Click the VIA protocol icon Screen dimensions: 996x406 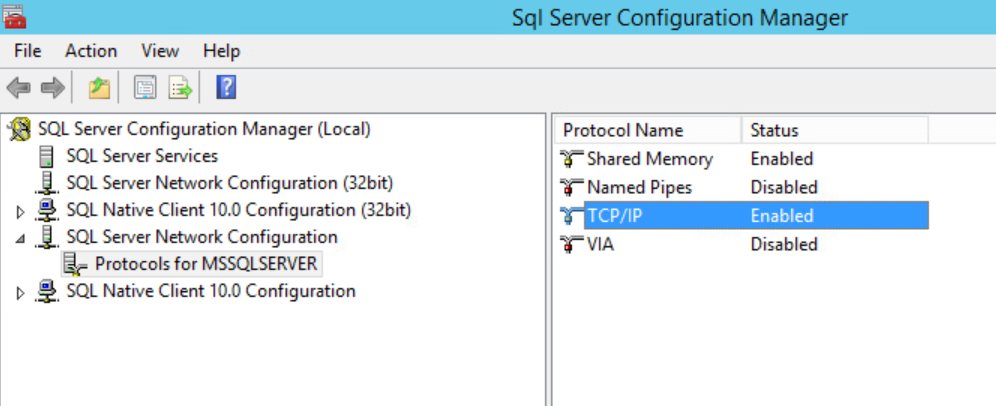(572, 244)
